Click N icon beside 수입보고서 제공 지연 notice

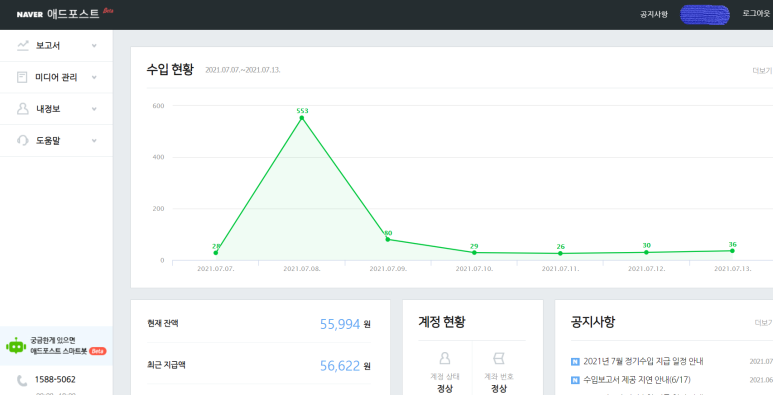coord(575,380)
